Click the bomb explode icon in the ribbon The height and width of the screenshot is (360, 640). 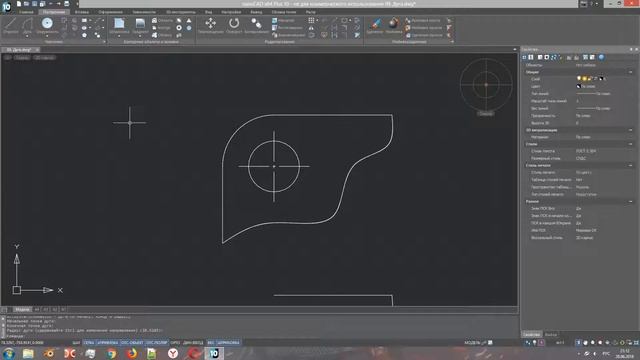[x=393, y=24]
